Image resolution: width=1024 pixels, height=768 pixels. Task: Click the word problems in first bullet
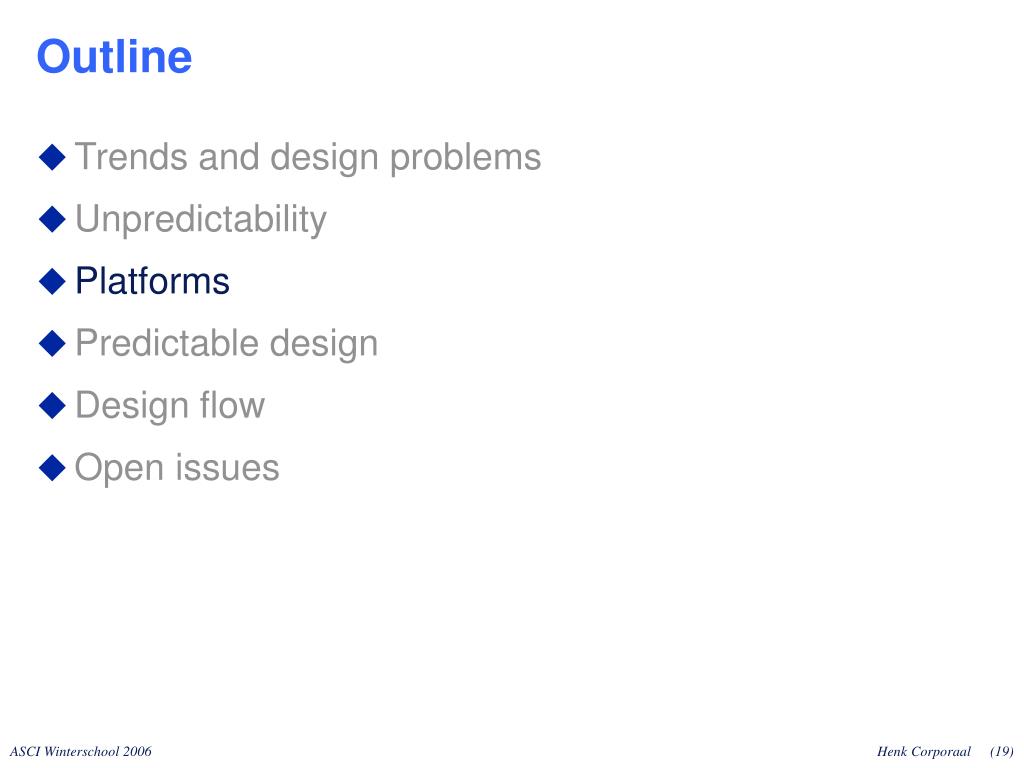coord(466,158)
